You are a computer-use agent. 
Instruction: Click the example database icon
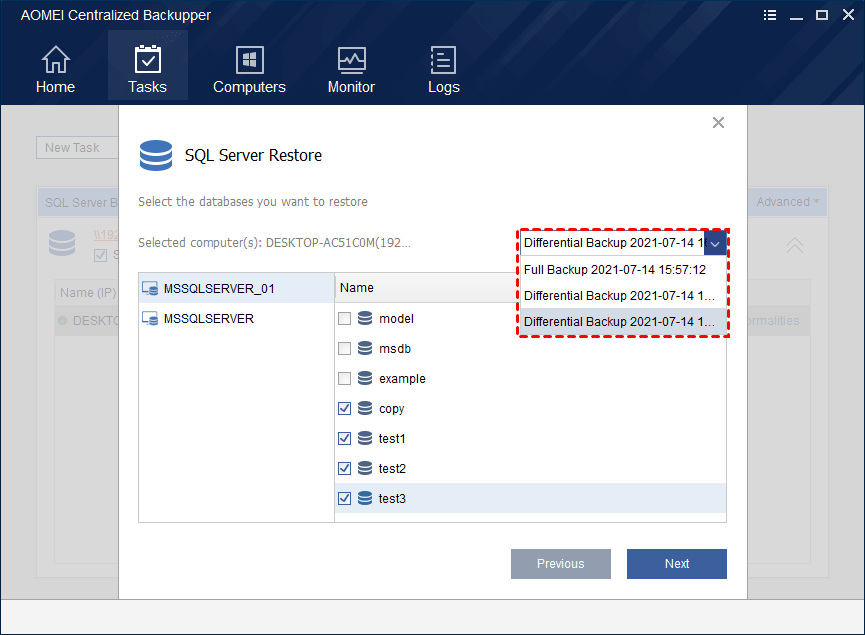[365, 378]
